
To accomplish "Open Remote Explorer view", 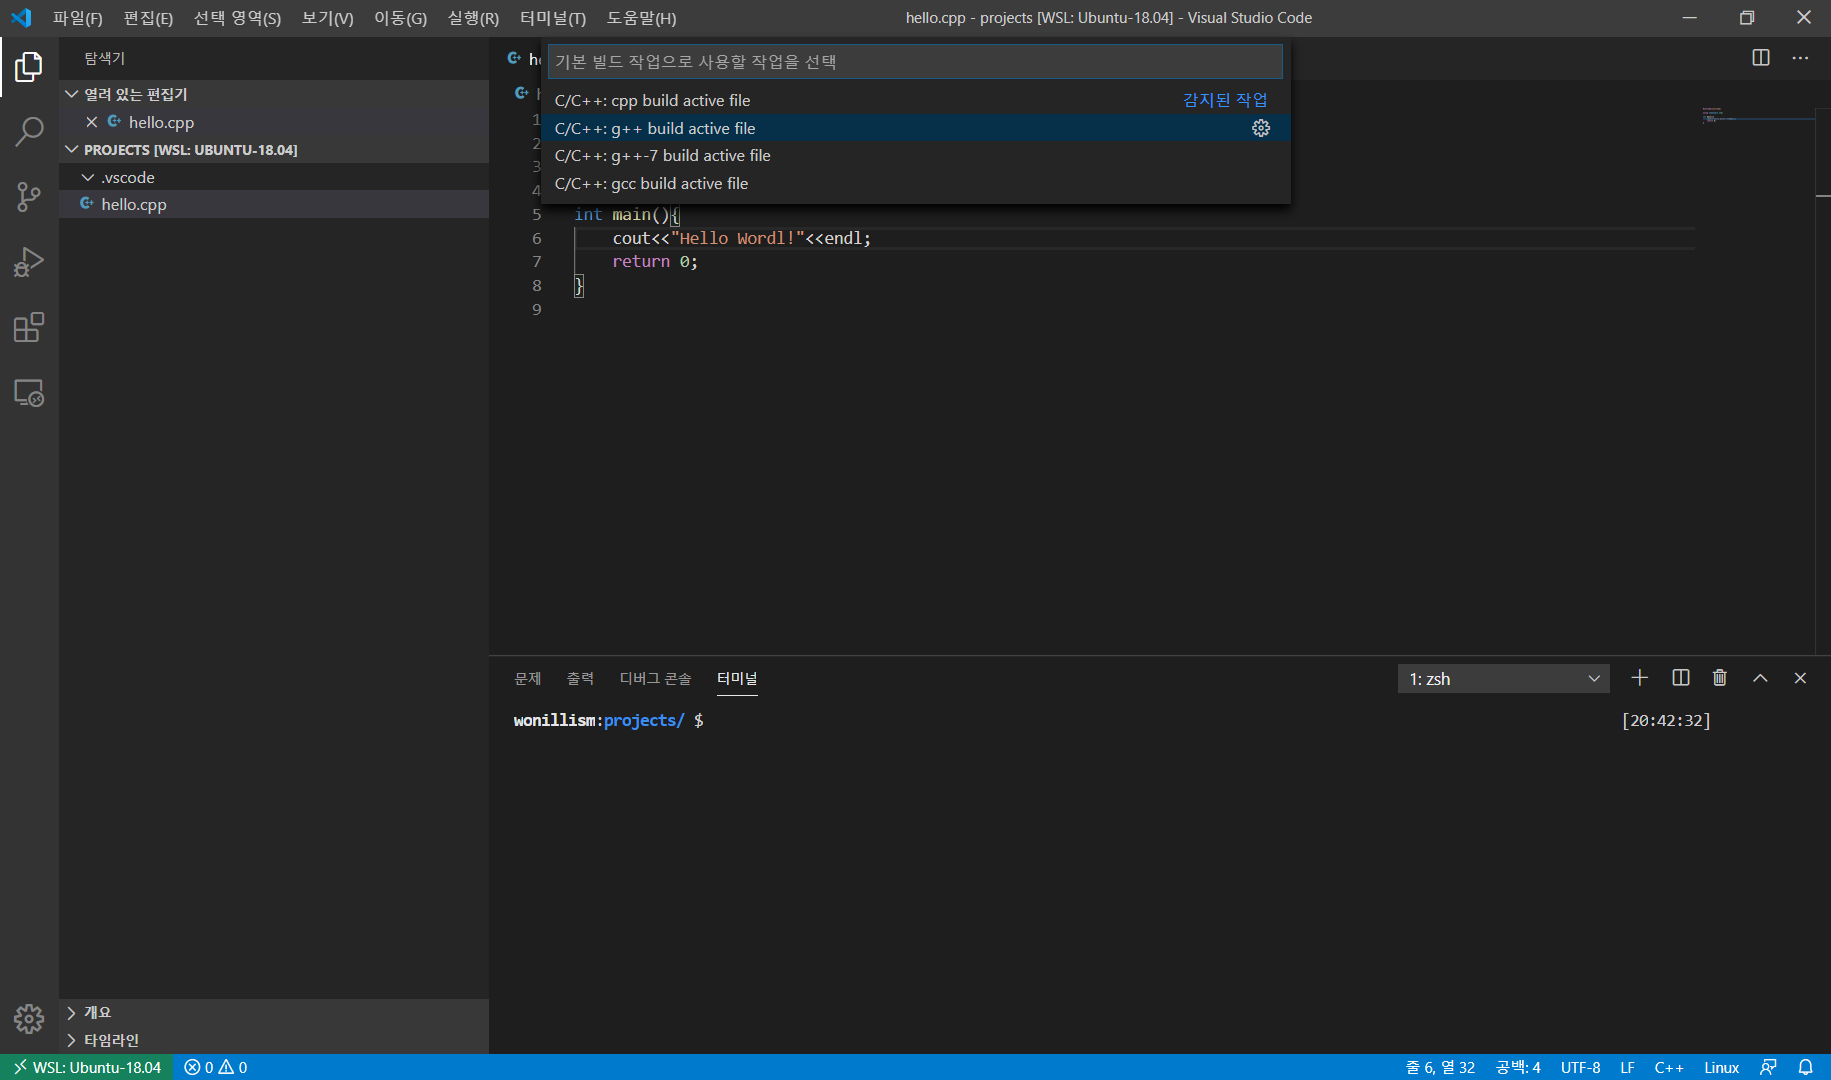I will [29, 393].
